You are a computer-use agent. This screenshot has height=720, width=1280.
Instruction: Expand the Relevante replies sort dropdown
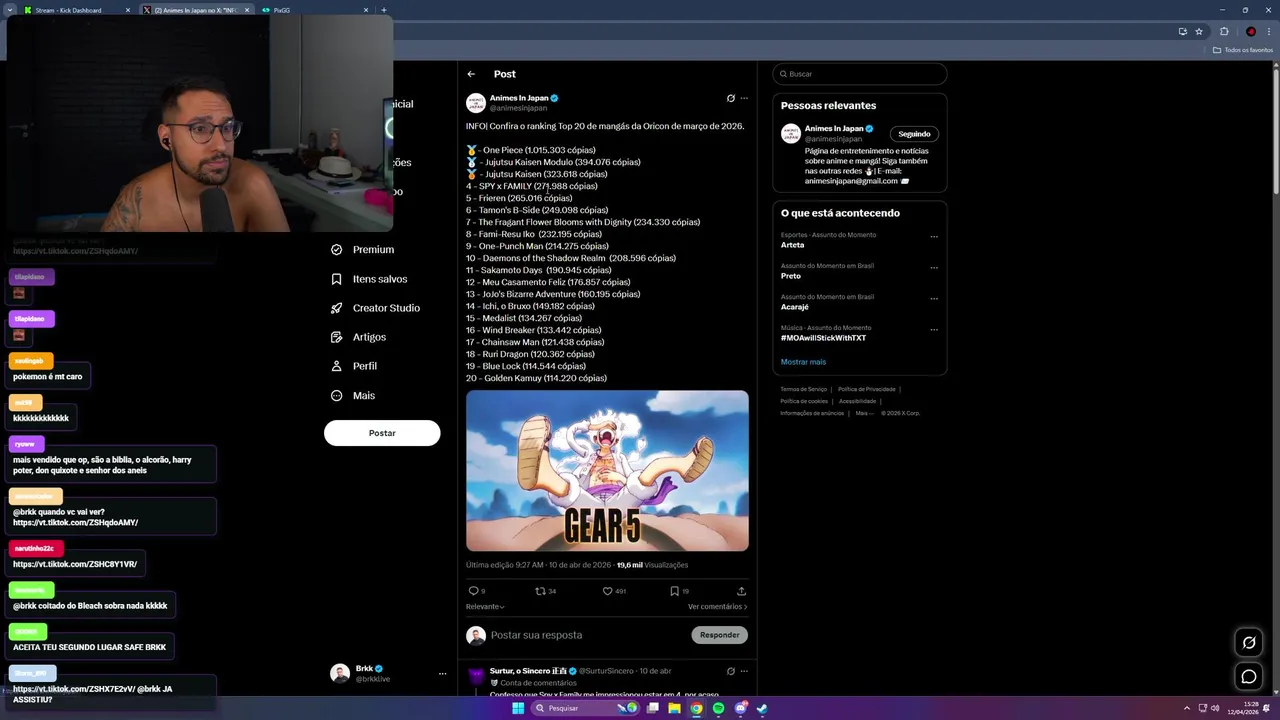tap(485, 607)
